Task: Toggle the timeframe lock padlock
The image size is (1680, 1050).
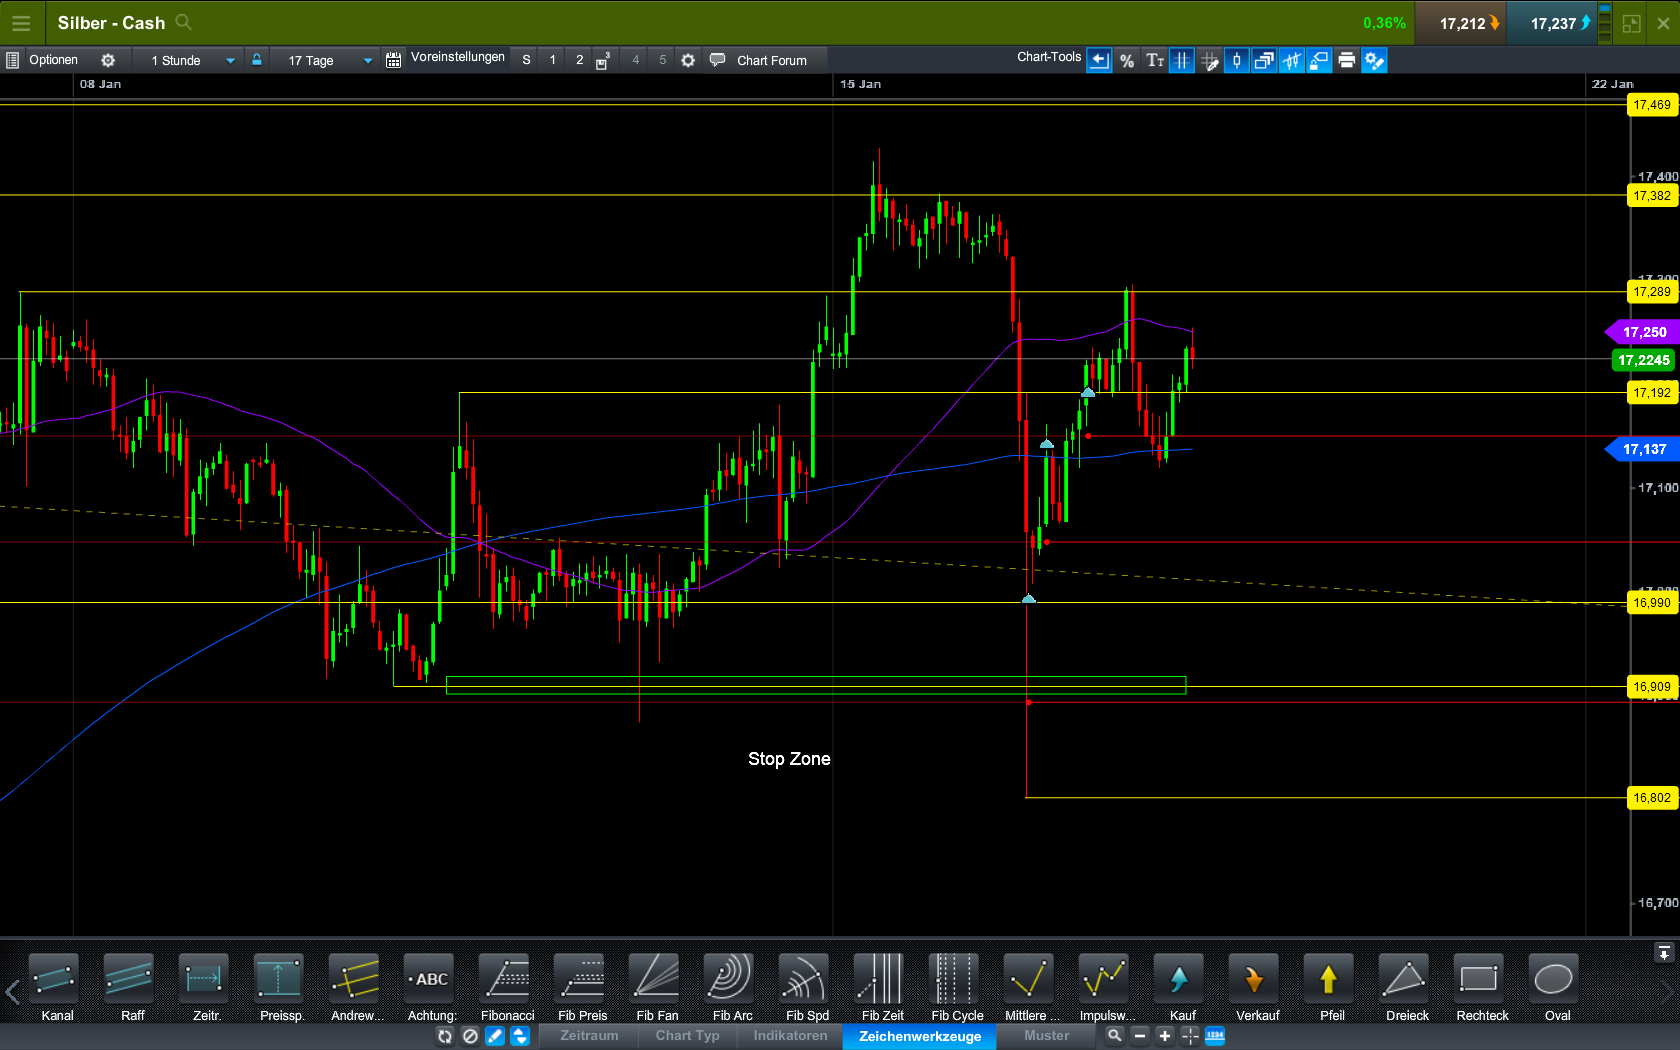Action: [x=257, y=60]
